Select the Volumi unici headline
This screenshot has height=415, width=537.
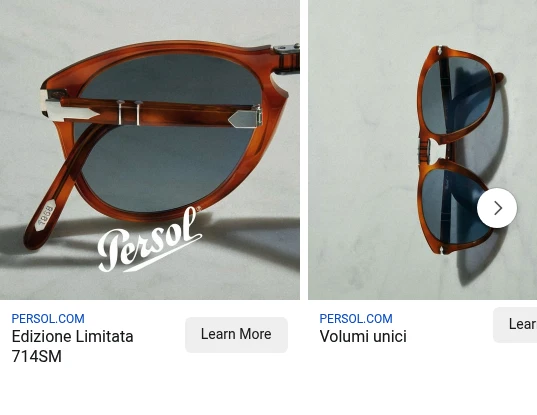pos(363,336)
